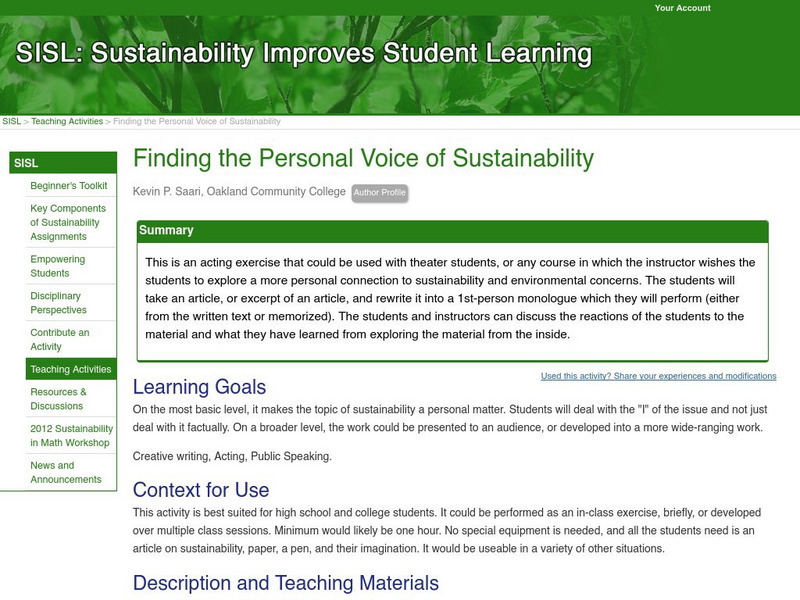Open 2012 Sustainability in Math Workshop

coord(69,436)
